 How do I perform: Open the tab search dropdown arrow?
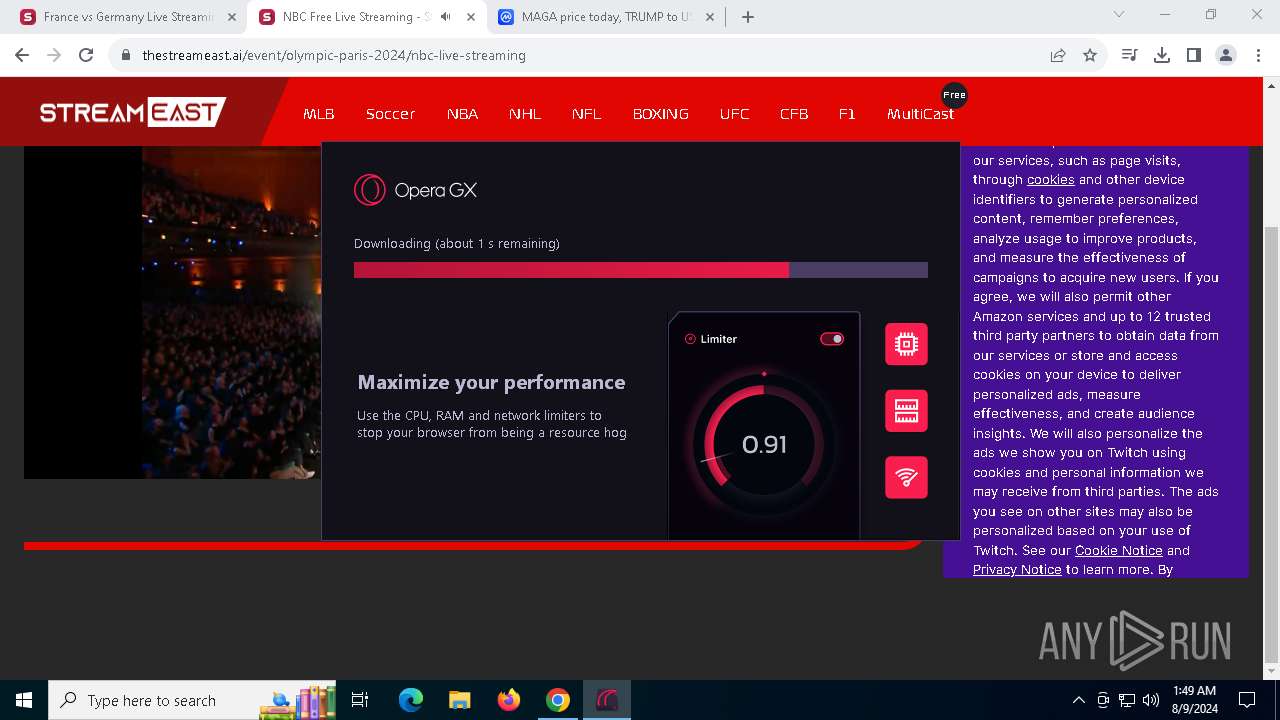click(1119, 15)
